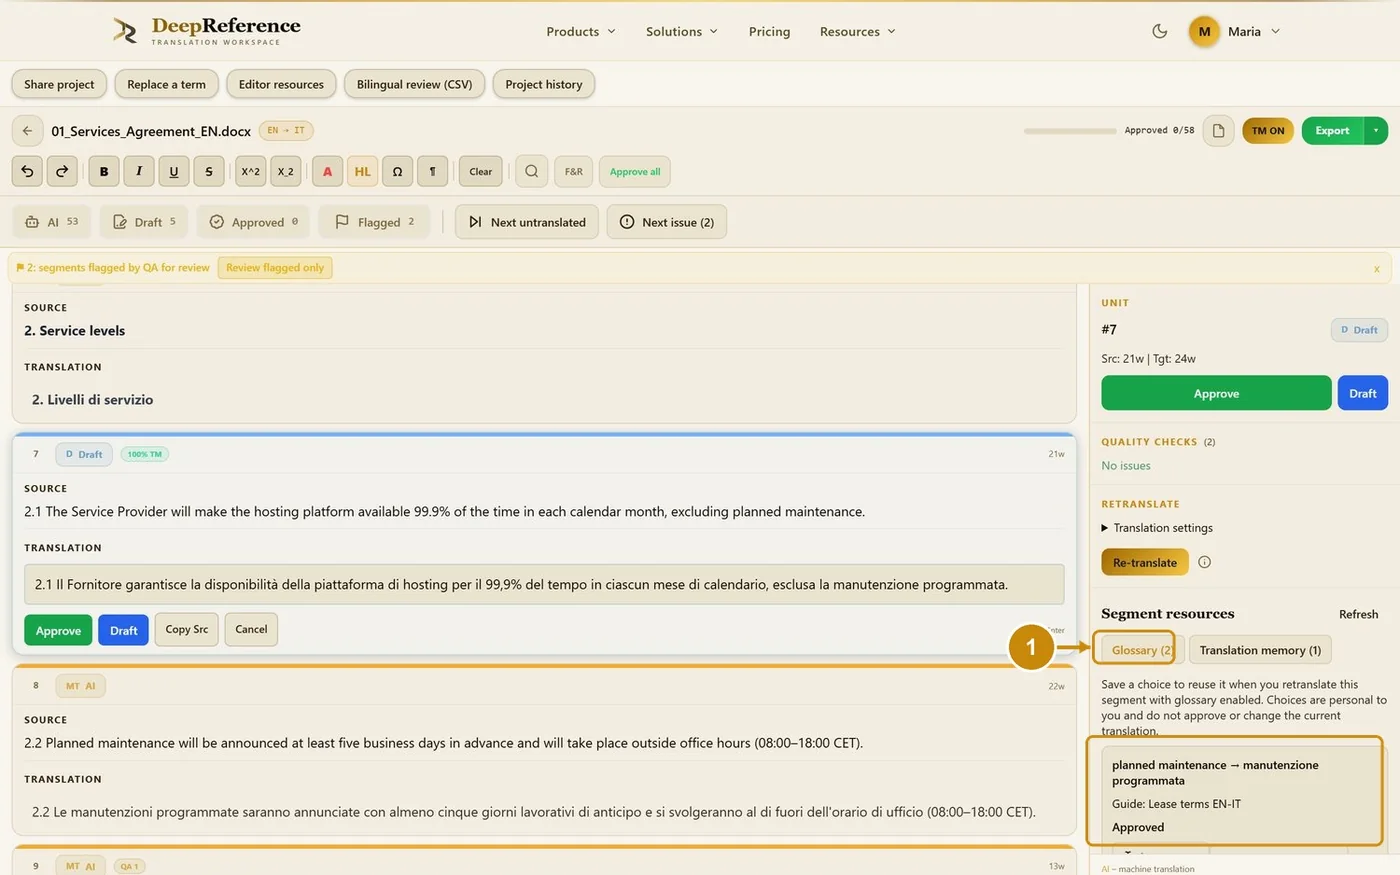Open Project history

(544, 84)
